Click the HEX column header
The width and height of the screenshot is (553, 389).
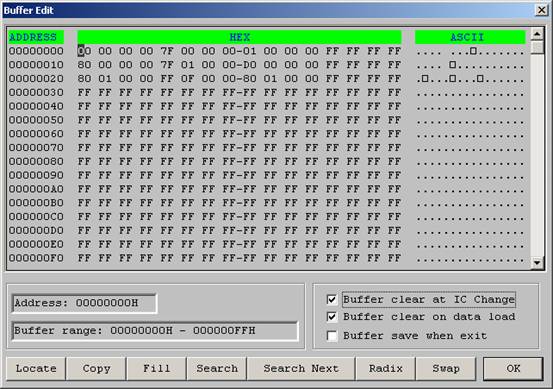click(239, 37)
